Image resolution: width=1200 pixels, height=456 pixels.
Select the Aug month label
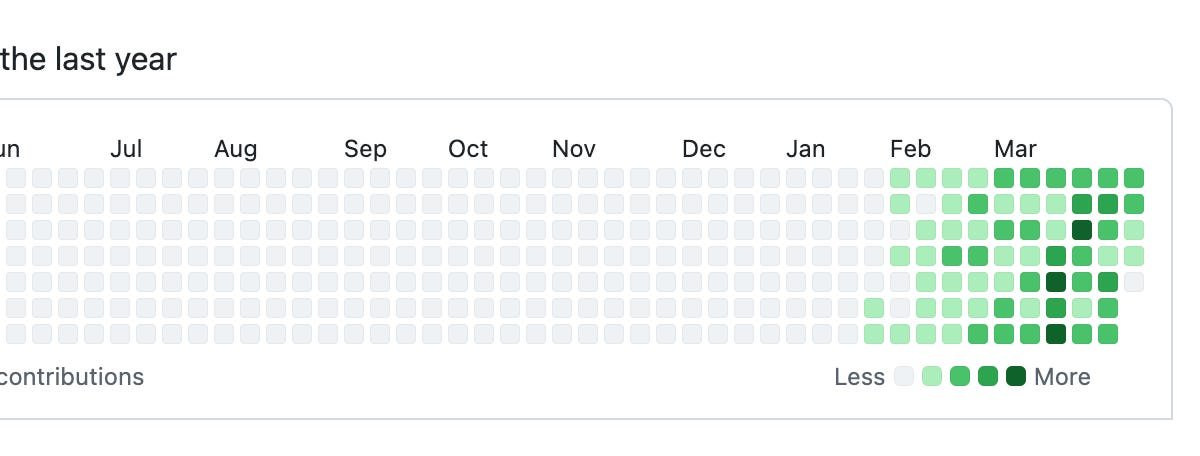pyautogui.click(x=235, y=149)
